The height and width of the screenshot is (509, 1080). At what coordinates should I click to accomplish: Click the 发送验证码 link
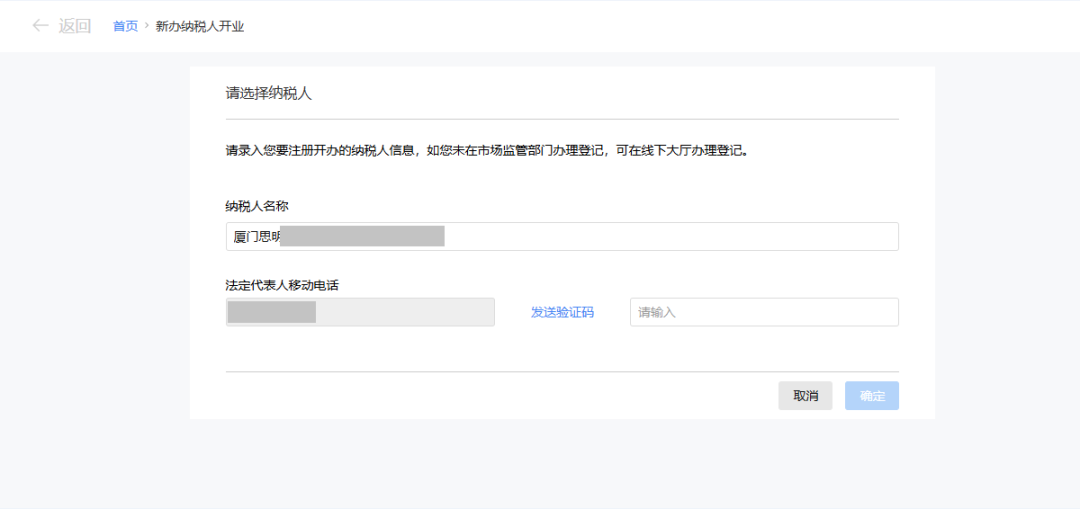point(562,312)
